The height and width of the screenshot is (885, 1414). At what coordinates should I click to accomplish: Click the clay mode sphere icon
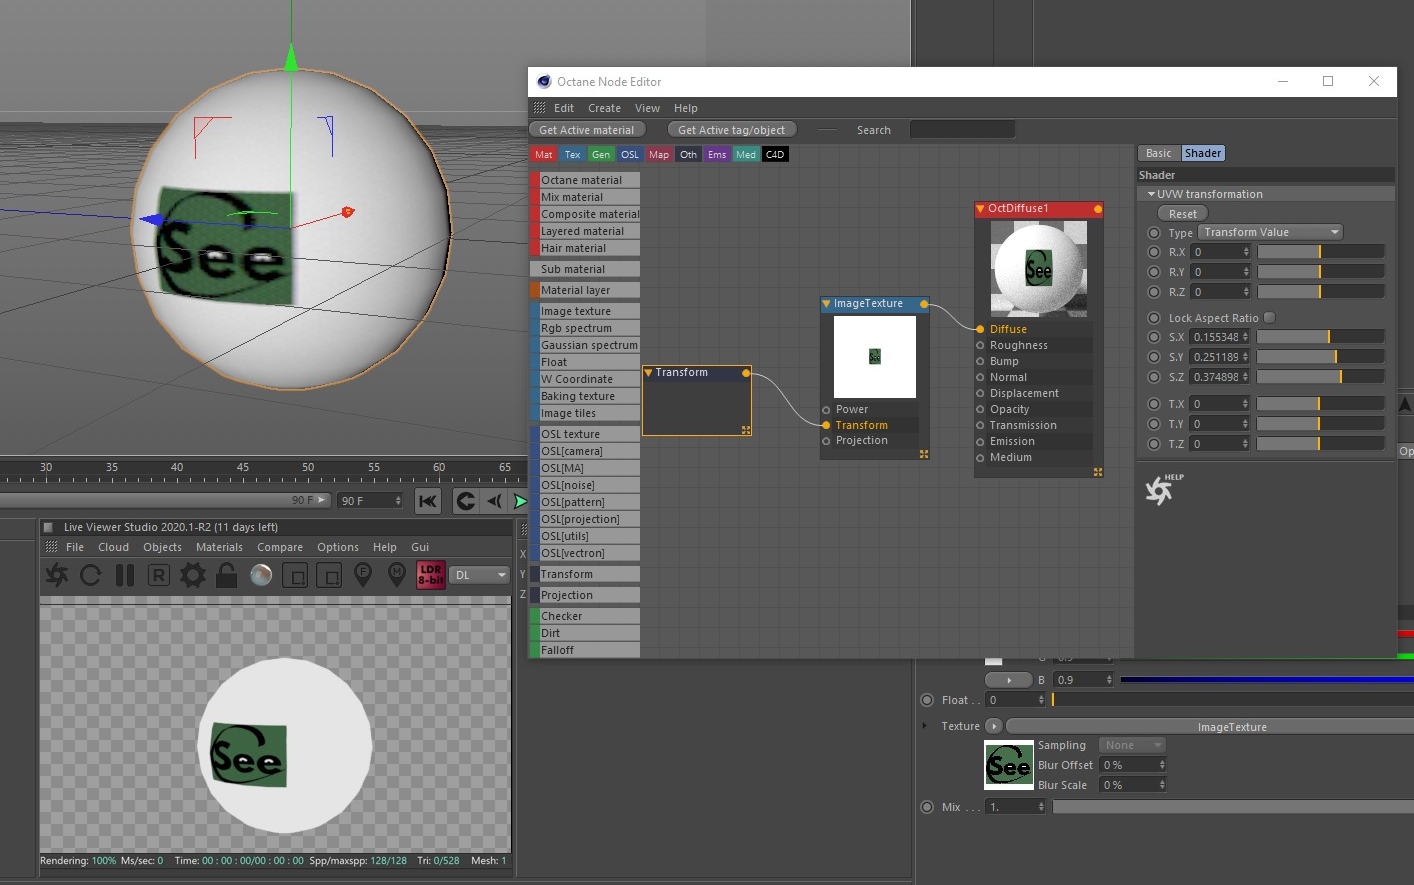point(261,575)
